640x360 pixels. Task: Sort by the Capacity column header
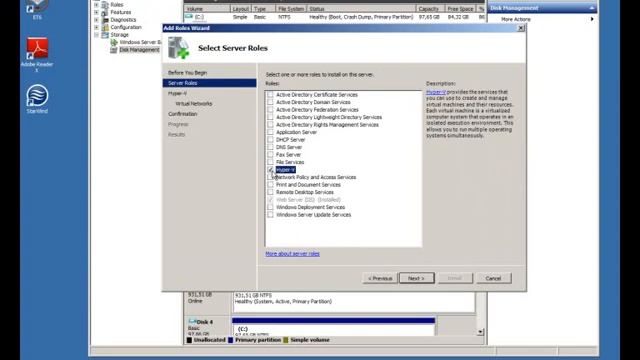click(430, 9)
